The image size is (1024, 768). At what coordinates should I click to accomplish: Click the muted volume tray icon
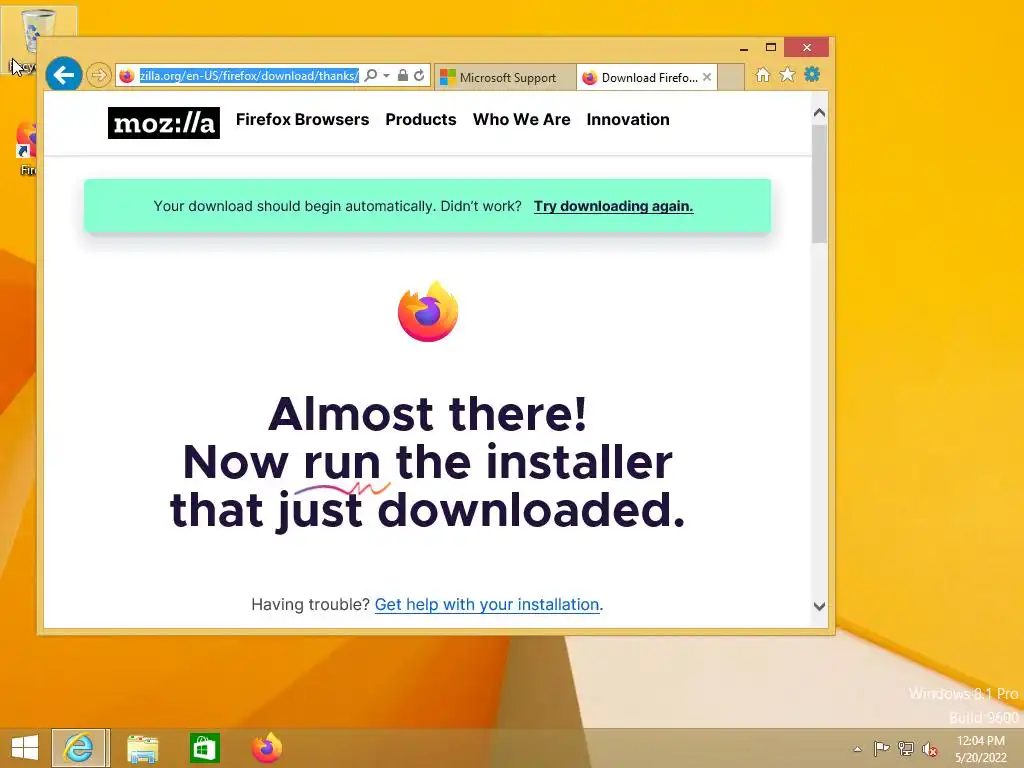pos(930,749)
